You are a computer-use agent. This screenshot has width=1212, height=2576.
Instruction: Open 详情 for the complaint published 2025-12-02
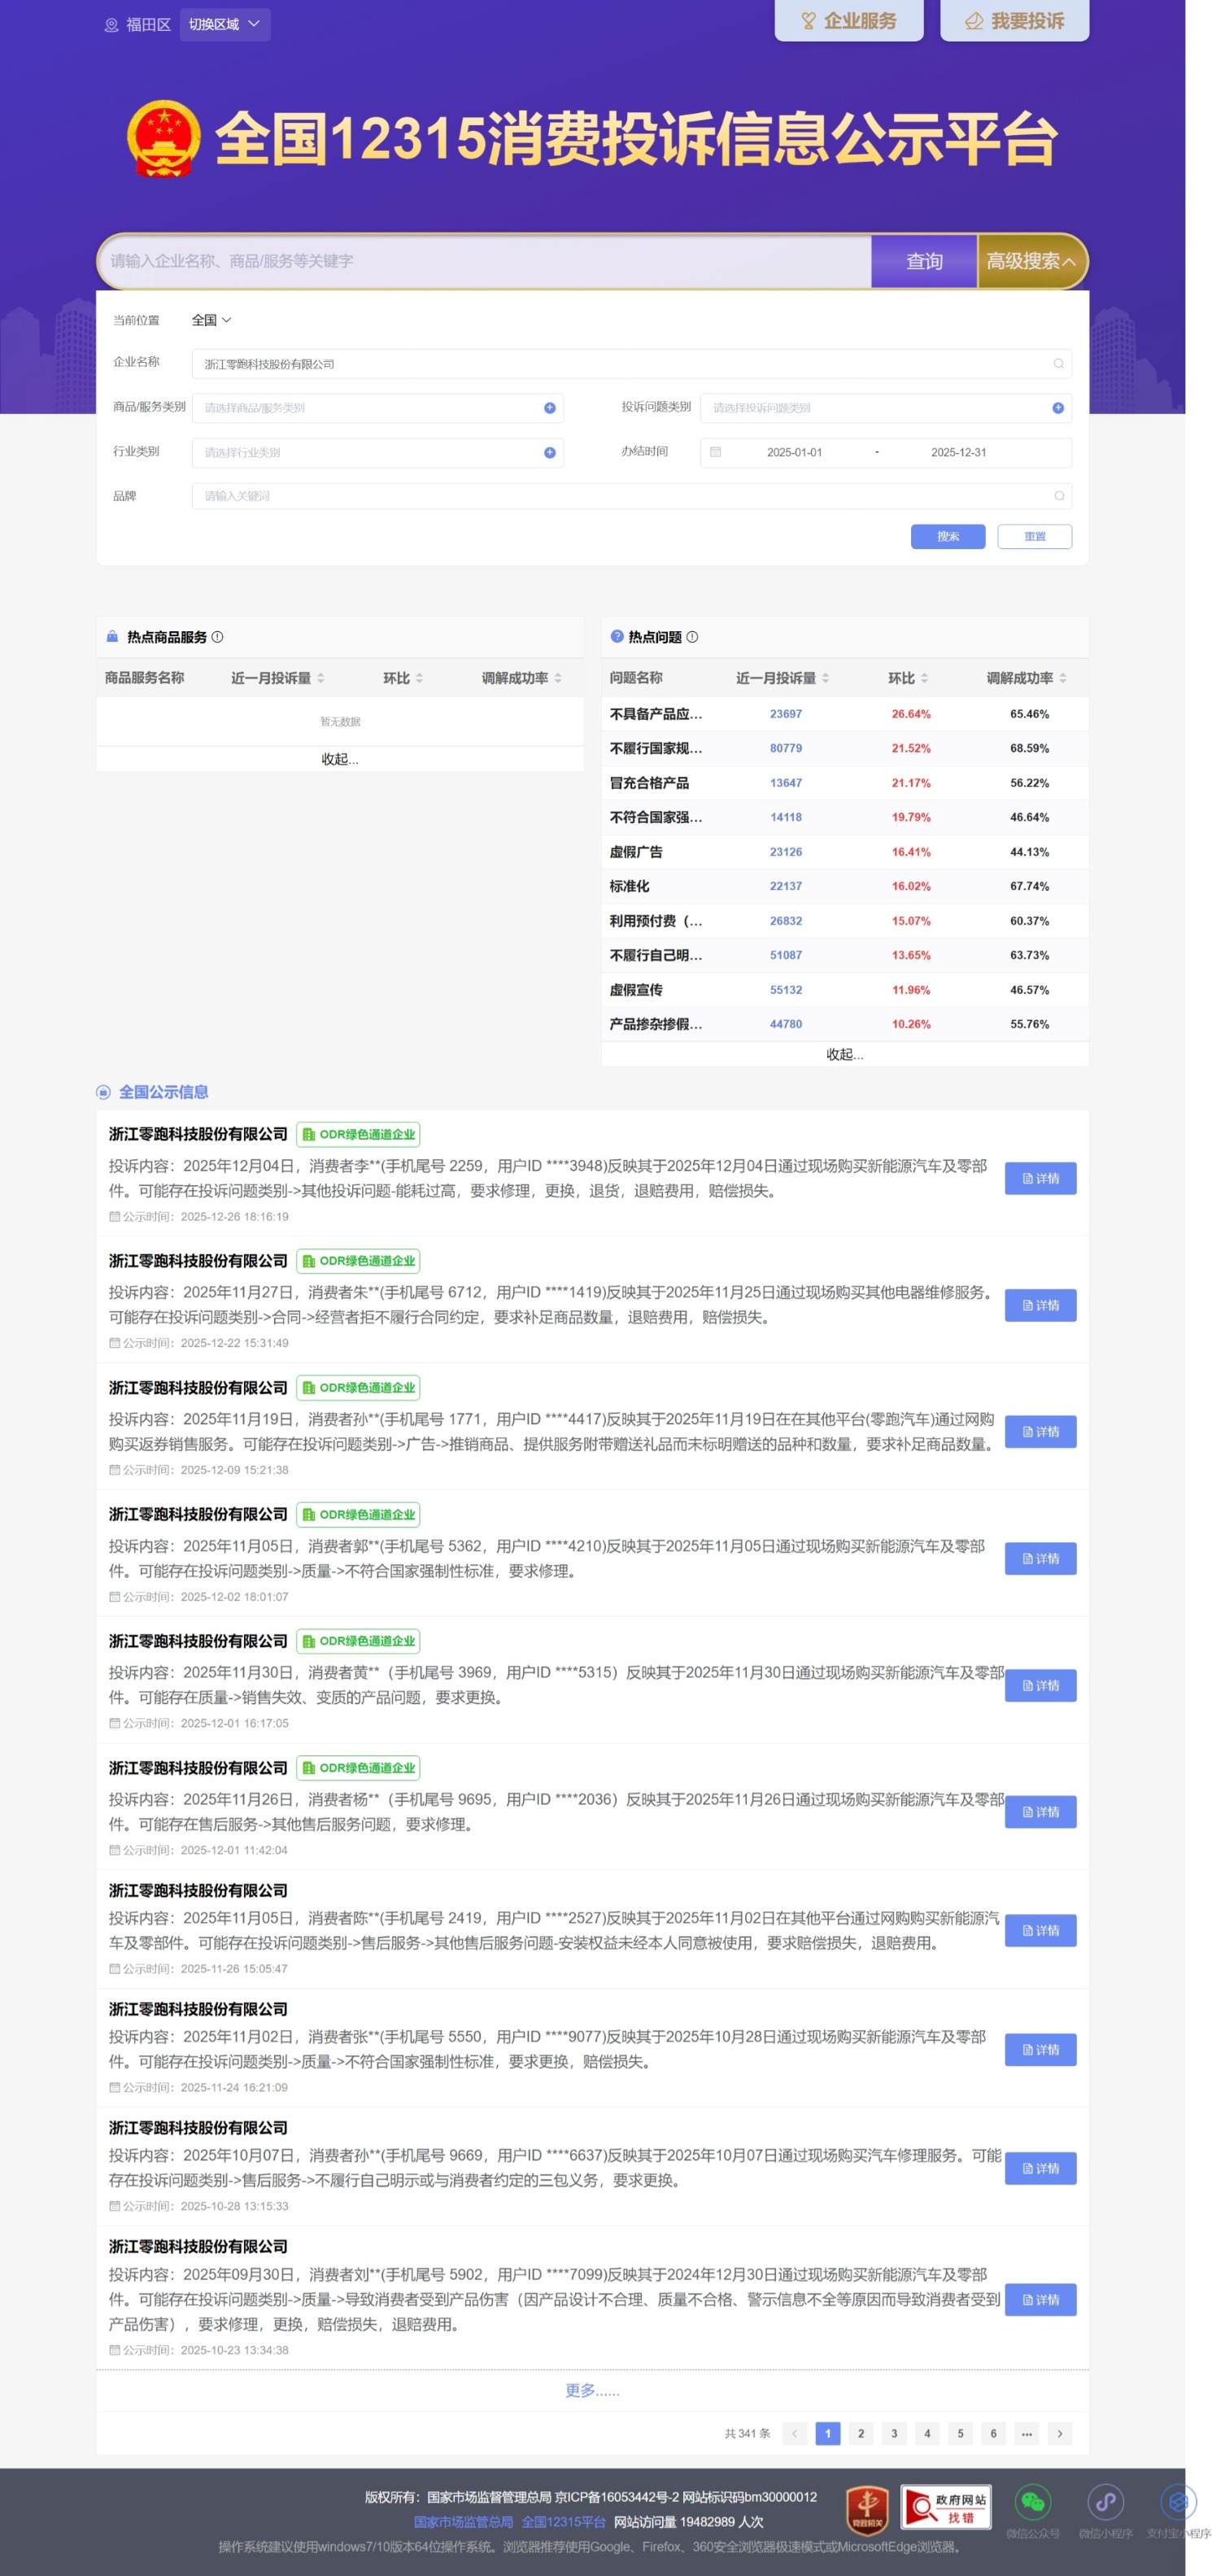pos(1040,1558)
